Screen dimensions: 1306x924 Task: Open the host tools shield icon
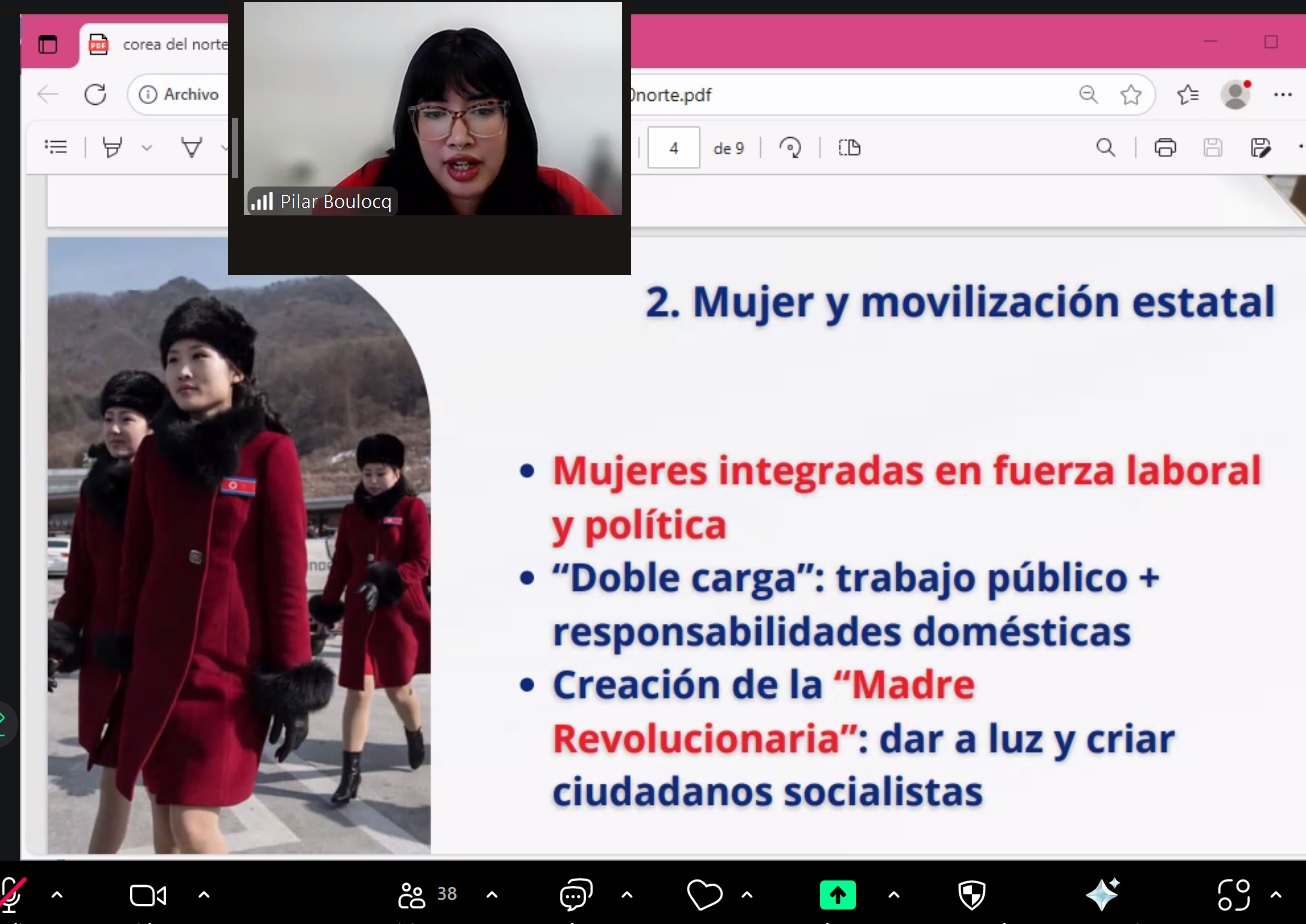[971, 895]
